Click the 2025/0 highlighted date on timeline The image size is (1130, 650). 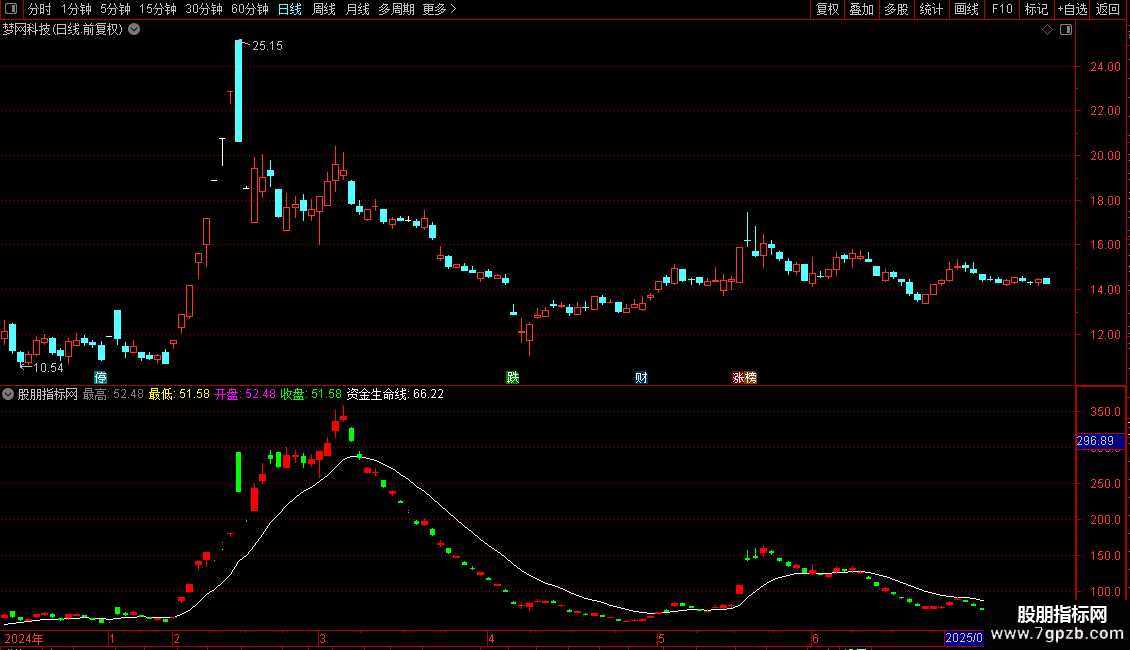point(964,638)
